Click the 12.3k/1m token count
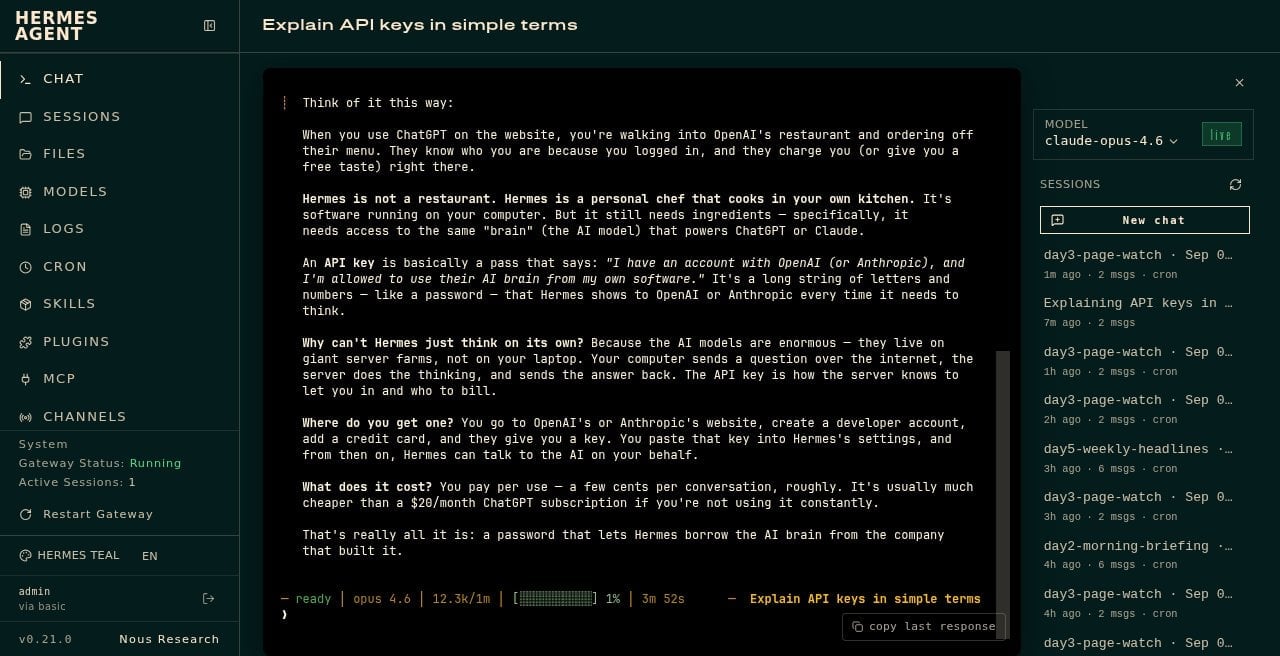Screen dimensions: 1280x656 (x=461, y=599)
